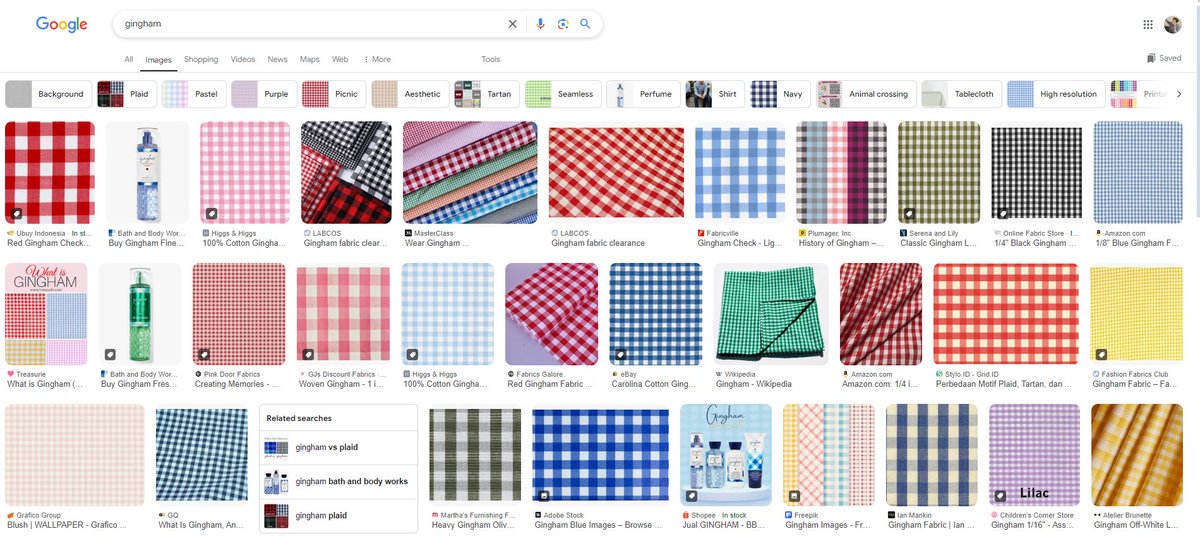Open Bath and Body Works Gingham Fine spray image
The image size is (1200, 536).
[147, 172]
